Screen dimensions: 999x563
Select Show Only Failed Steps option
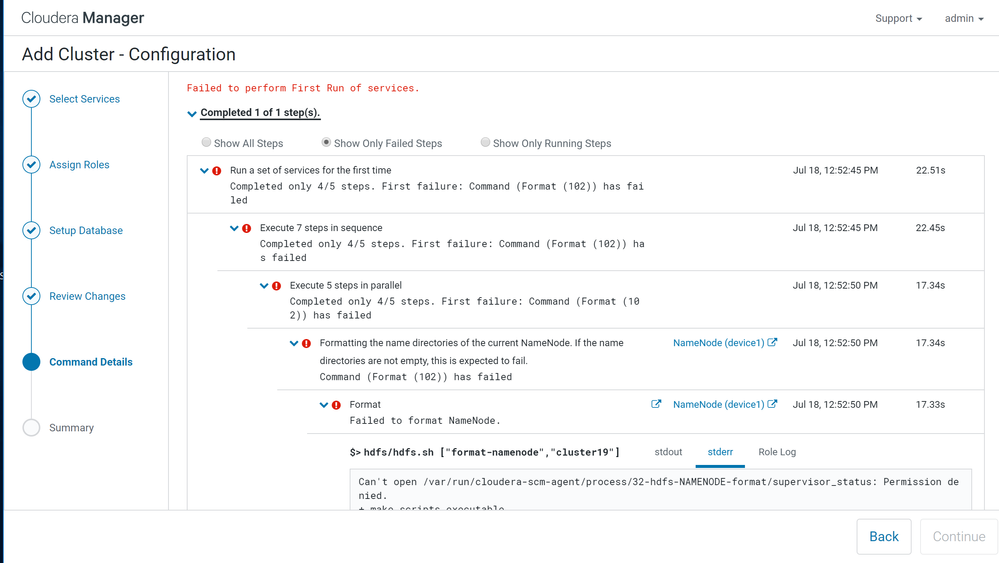[326, 143]
